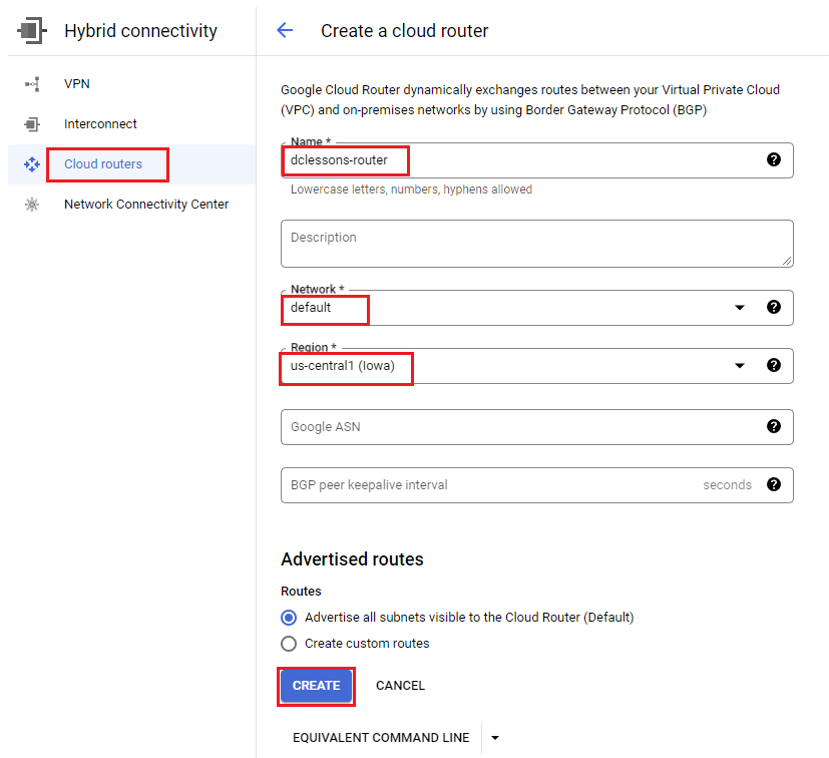
Task: Click the CREATE button
Action: pyautogui.click(x=316, y=686)
